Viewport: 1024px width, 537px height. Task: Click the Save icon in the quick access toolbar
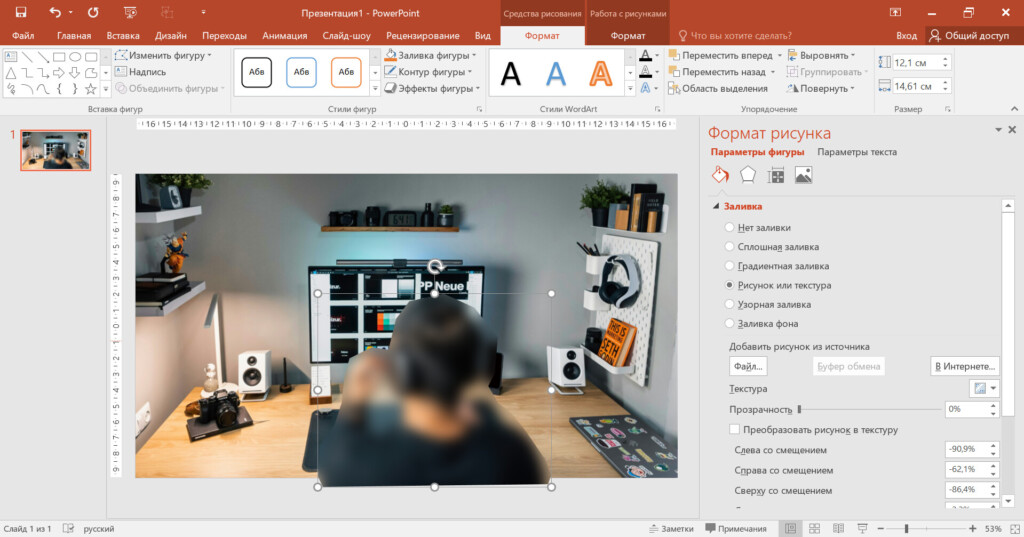20,12
